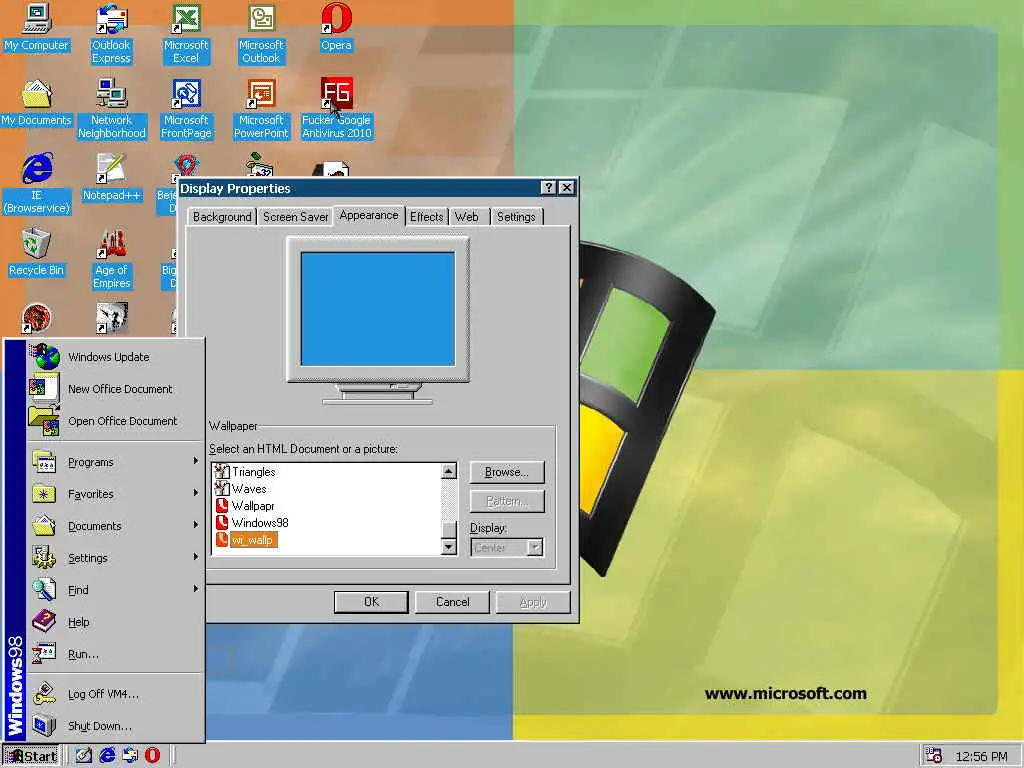The image size is (1024, 768).
Task: Expand Settings submenu in Start menu
Action: pos(116,558)
